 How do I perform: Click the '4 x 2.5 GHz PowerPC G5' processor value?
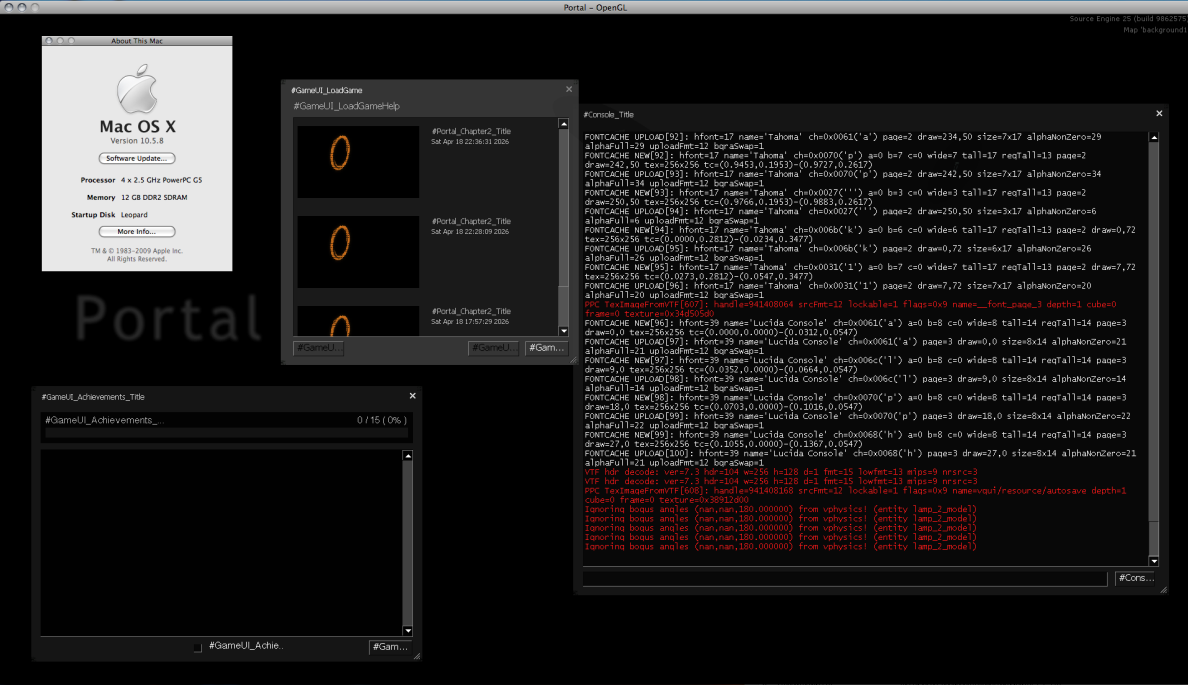(161, 180)
